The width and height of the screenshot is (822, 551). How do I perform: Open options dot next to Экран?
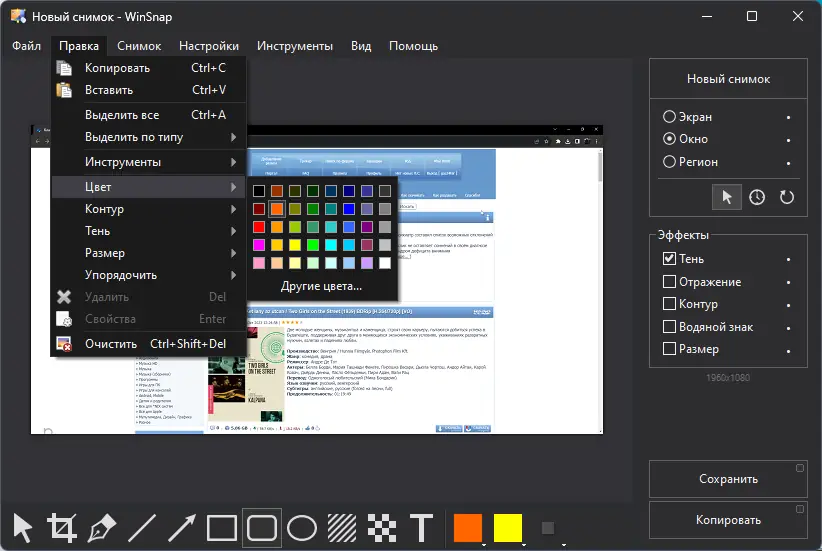click(x=788, y=117)
